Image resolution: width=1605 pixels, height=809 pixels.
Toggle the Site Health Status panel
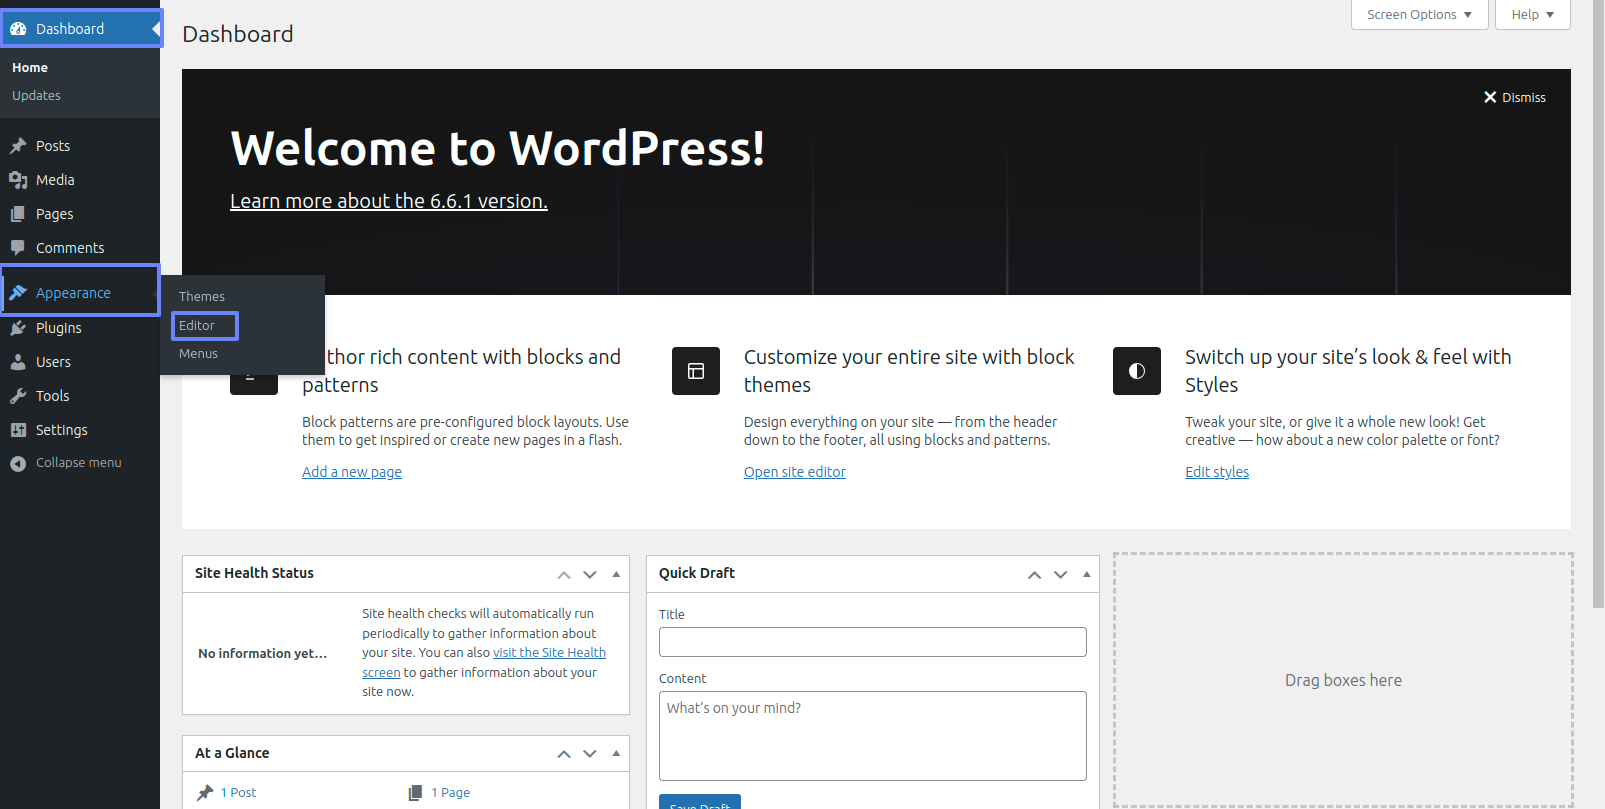coord(616,574)
